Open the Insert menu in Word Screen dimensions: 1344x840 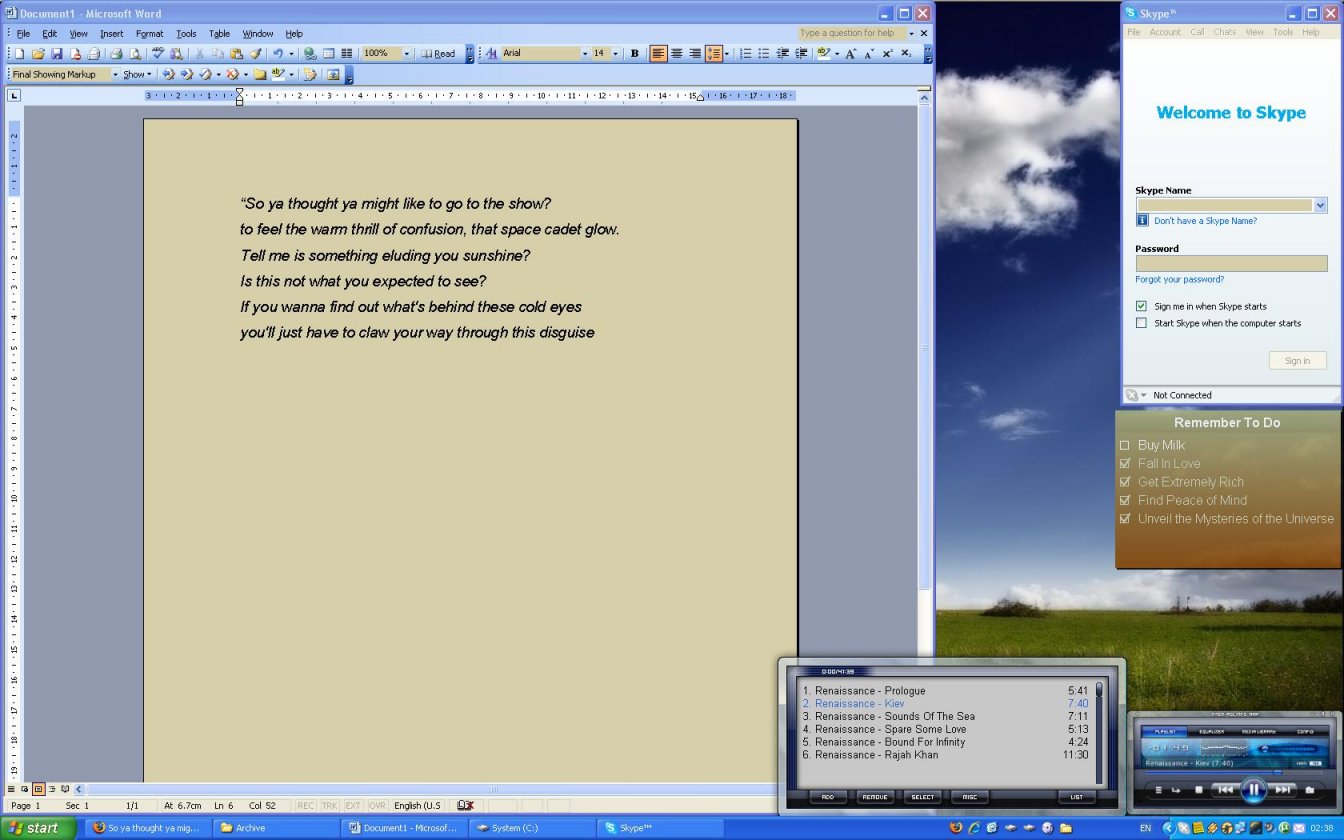pyautogui.click(x=112, y=34)
